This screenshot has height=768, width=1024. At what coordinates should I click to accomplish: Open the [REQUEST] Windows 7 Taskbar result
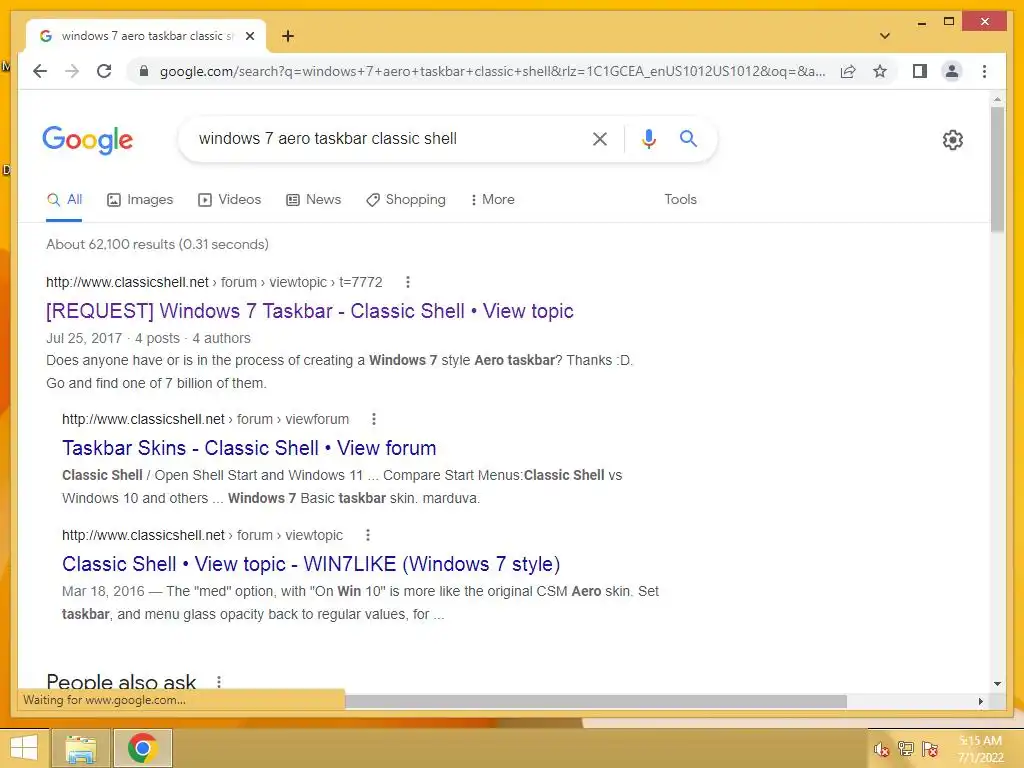(x=310, y=311)
